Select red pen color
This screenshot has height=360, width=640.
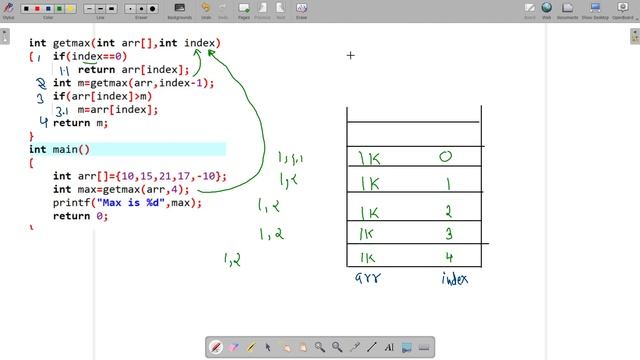tap(37, 9)
